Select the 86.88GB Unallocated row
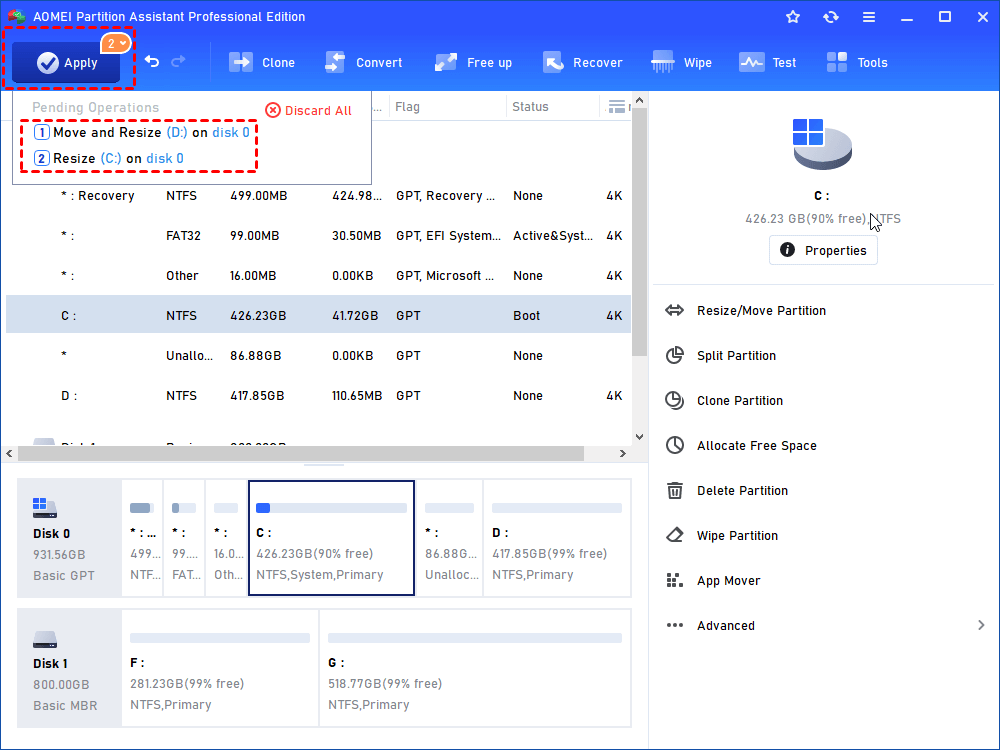The height and width of the screenshot is (750, 1000). (x=318, y=356)
